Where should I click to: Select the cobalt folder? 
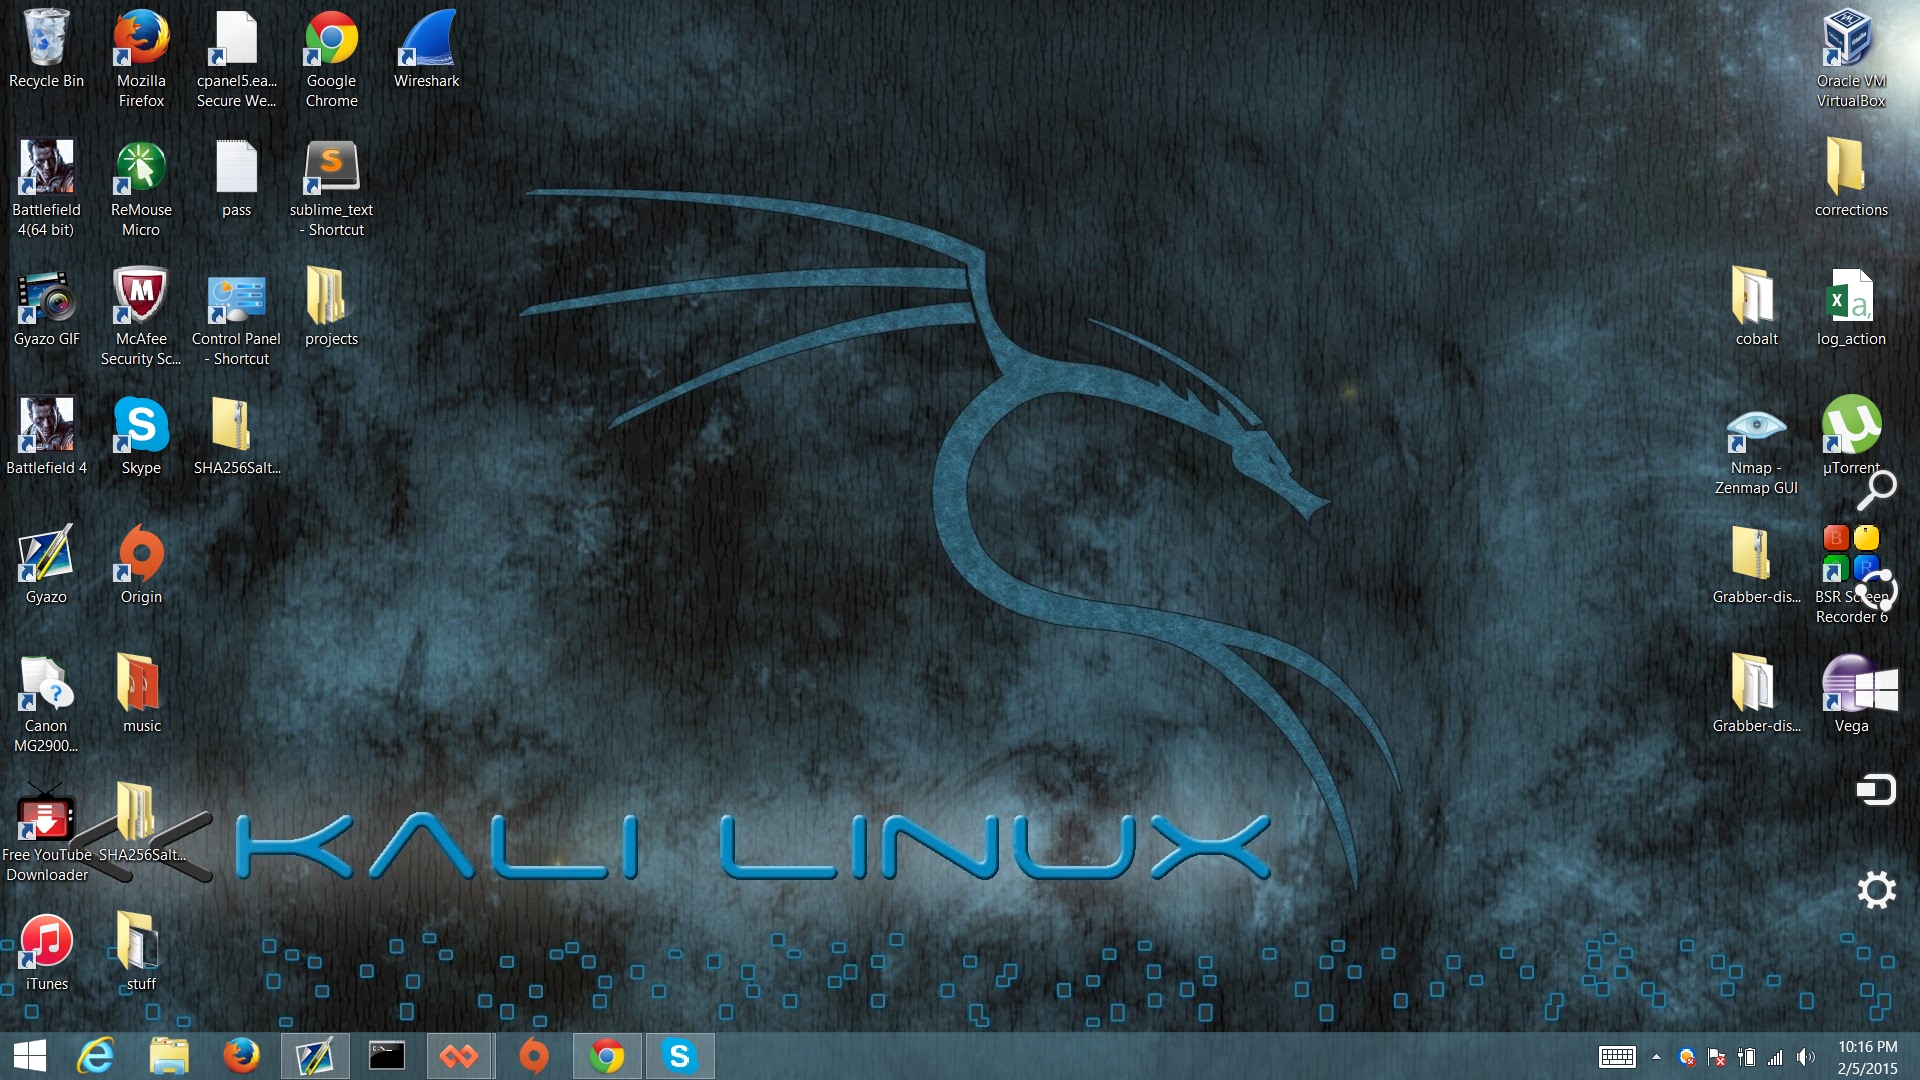1756,307
